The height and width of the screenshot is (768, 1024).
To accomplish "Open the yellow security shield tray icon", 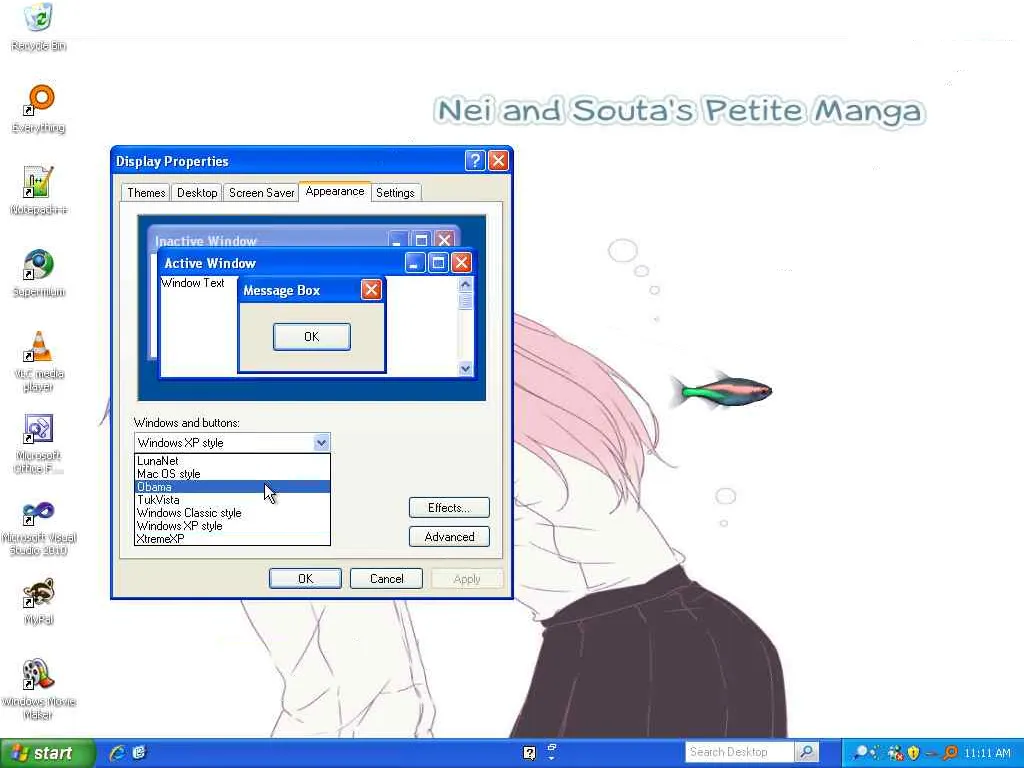I will pos(913,753).
